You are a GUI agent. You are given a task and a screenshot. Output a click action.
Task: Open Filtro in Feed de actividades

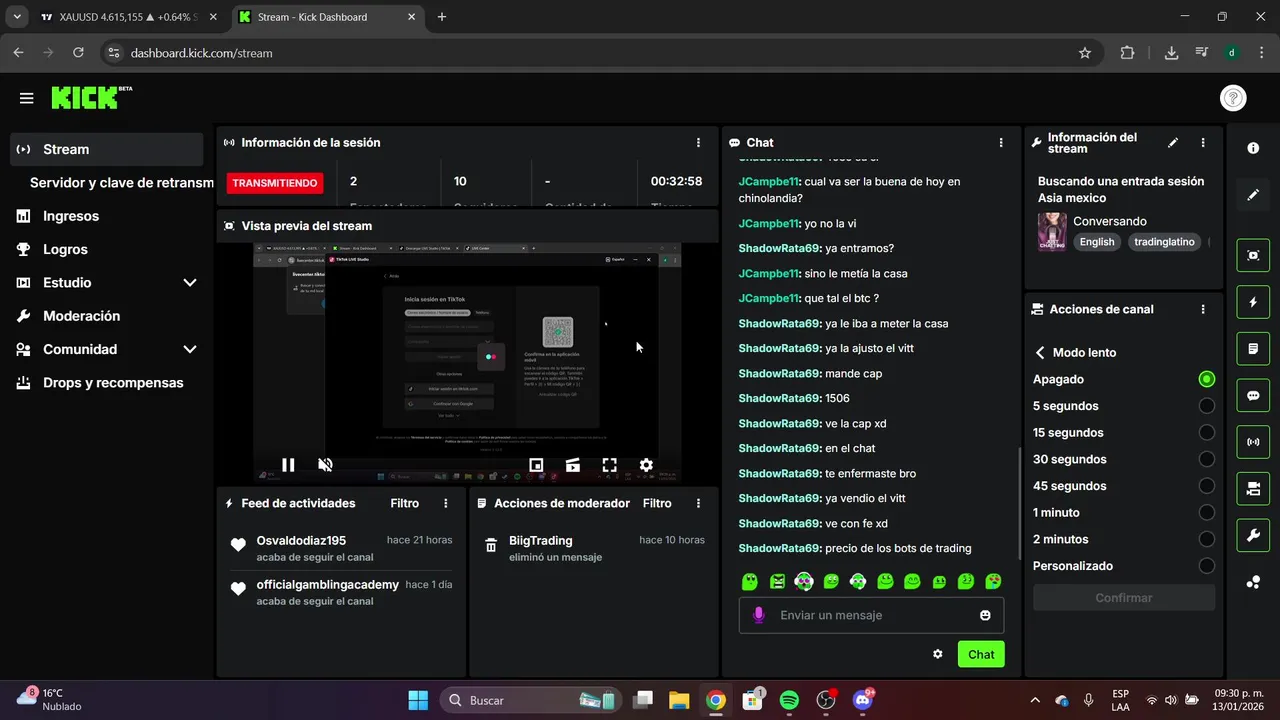point(405,503)
